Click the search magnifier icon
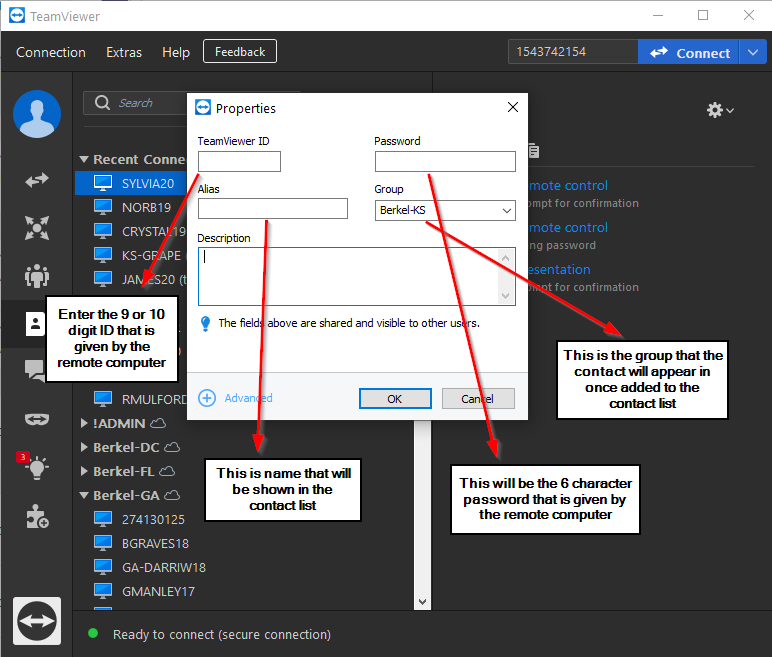The width and height of the screenshot is (772, 657). click(x=102, y=102)
